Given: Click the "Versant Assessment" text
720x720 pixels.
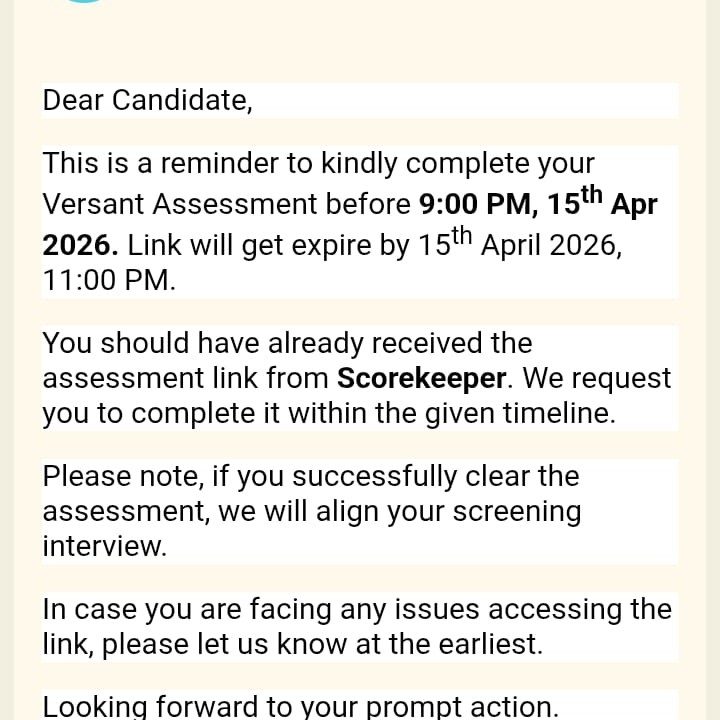Looking at the screenshot, I should point(177,204).
